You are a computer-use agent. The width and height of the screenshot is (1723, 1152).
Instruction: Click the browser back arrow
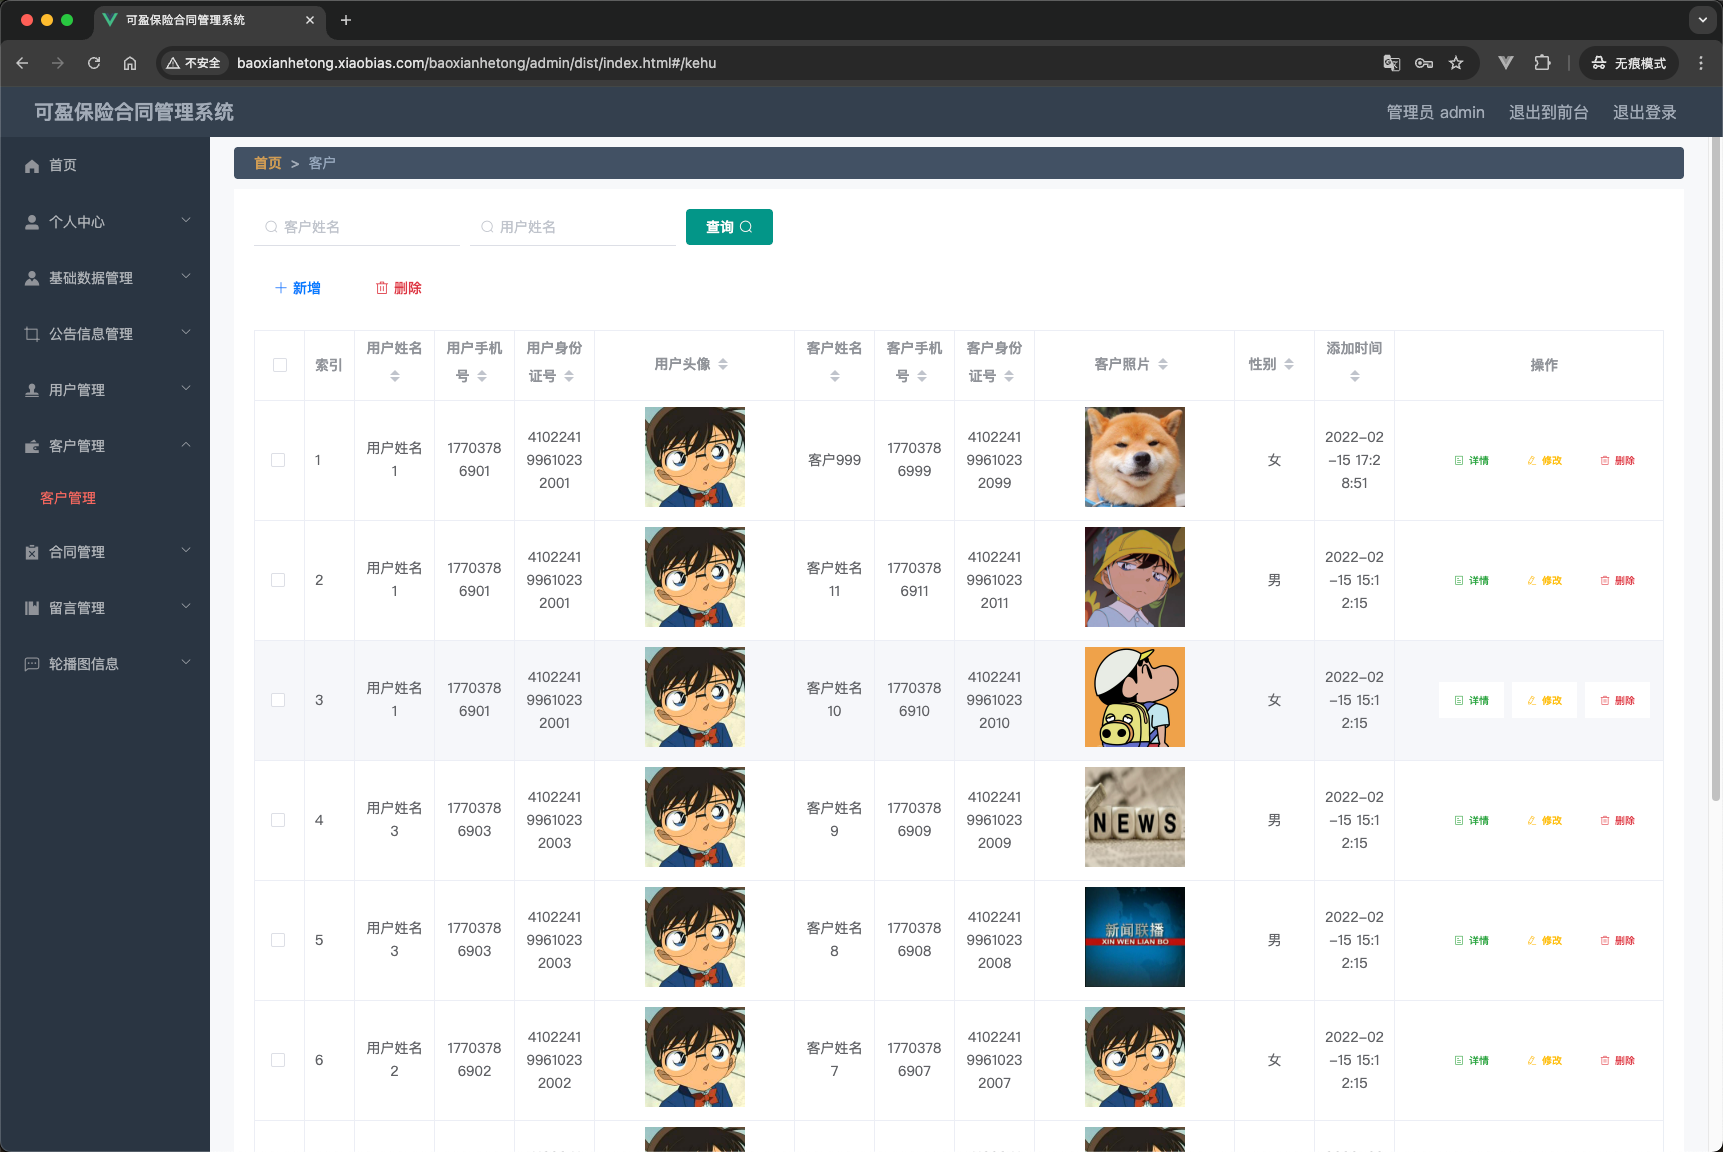coord(22,63)
